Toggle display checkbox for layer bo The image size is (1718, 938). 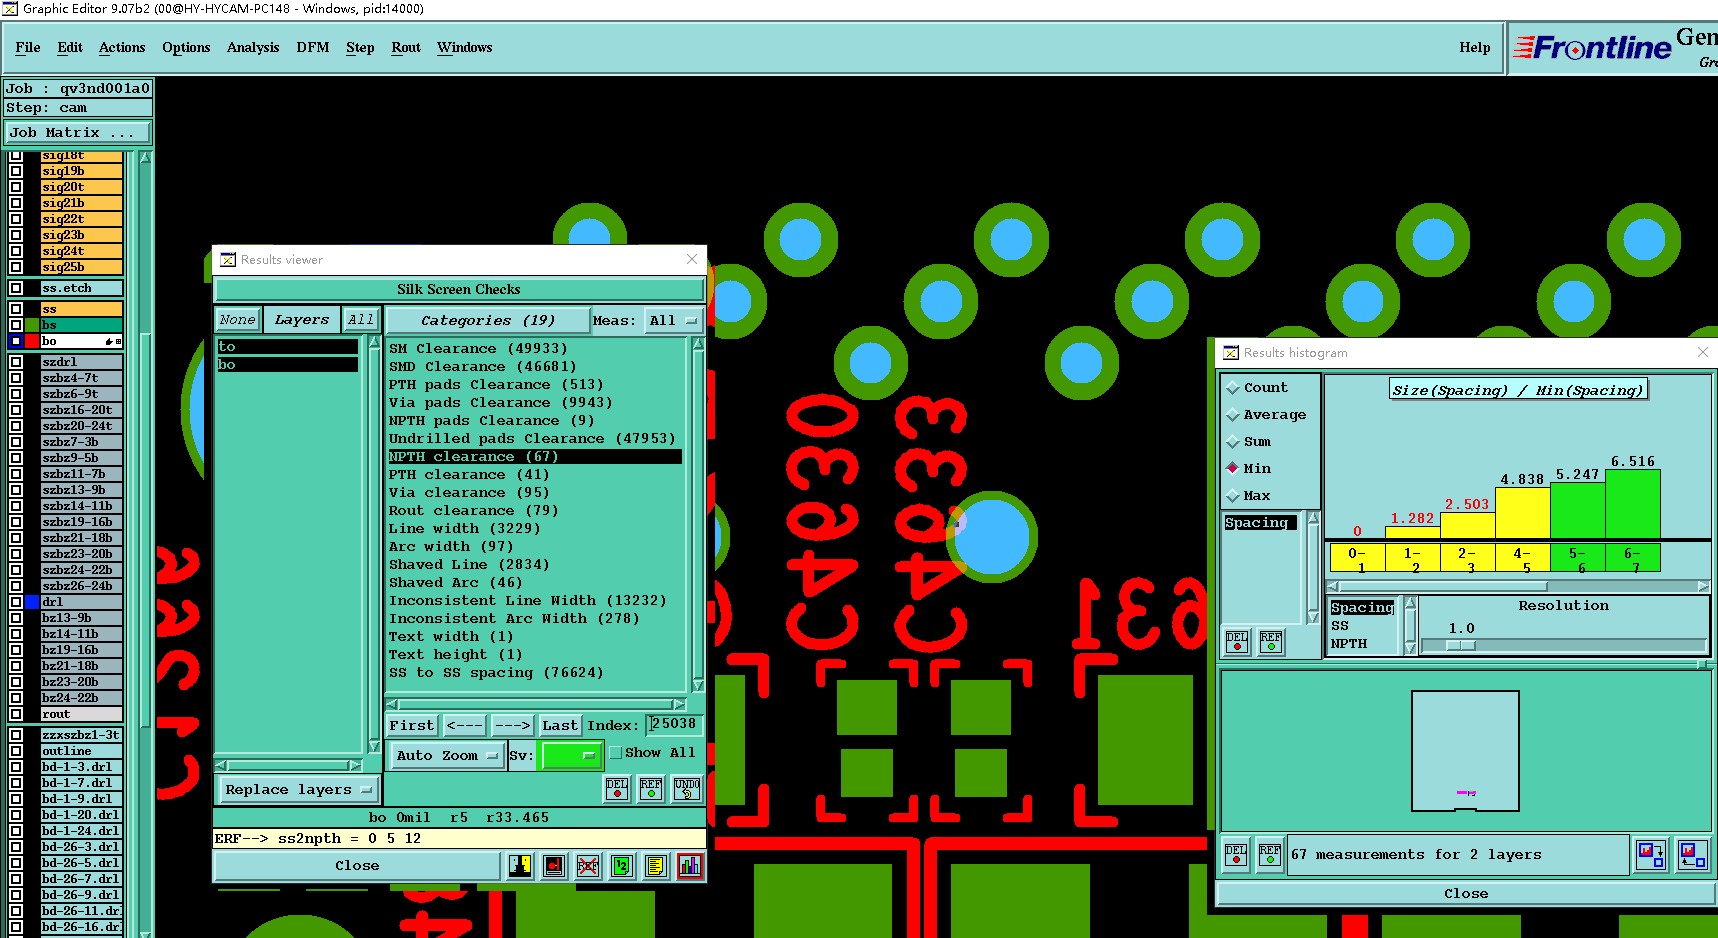[x=16, y=341]
